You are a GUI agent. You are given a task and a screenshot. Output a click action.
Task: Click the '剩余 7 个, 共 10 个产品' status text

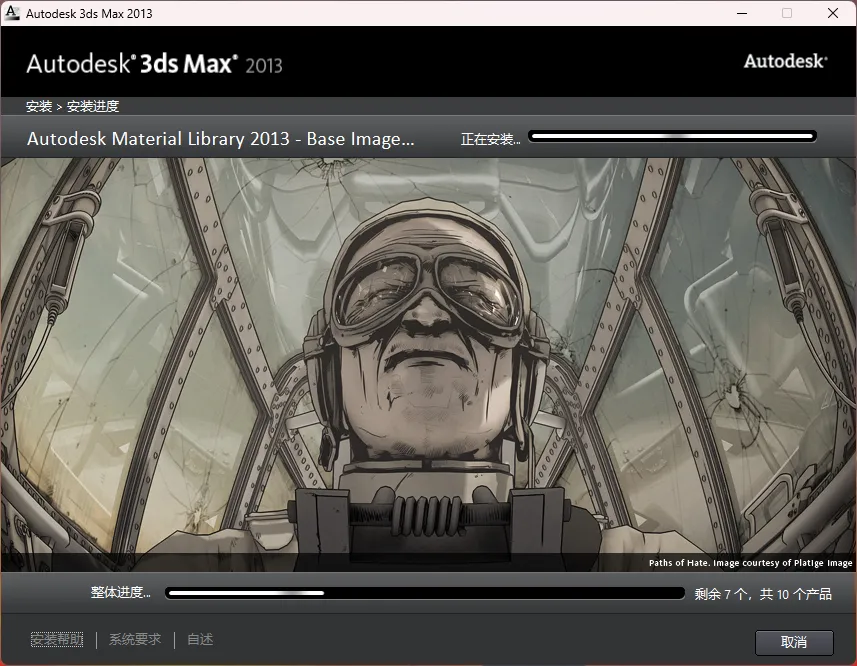(763, 594)
